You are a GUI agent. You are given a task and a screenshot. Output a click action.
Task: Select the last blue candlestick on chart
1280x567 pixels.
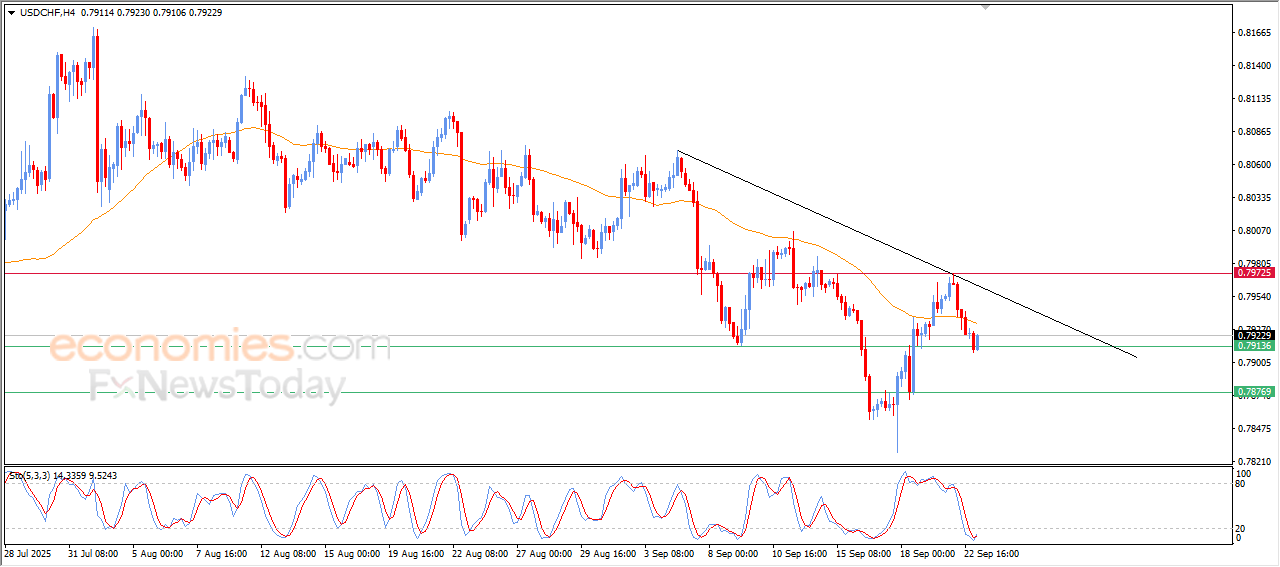976,342
